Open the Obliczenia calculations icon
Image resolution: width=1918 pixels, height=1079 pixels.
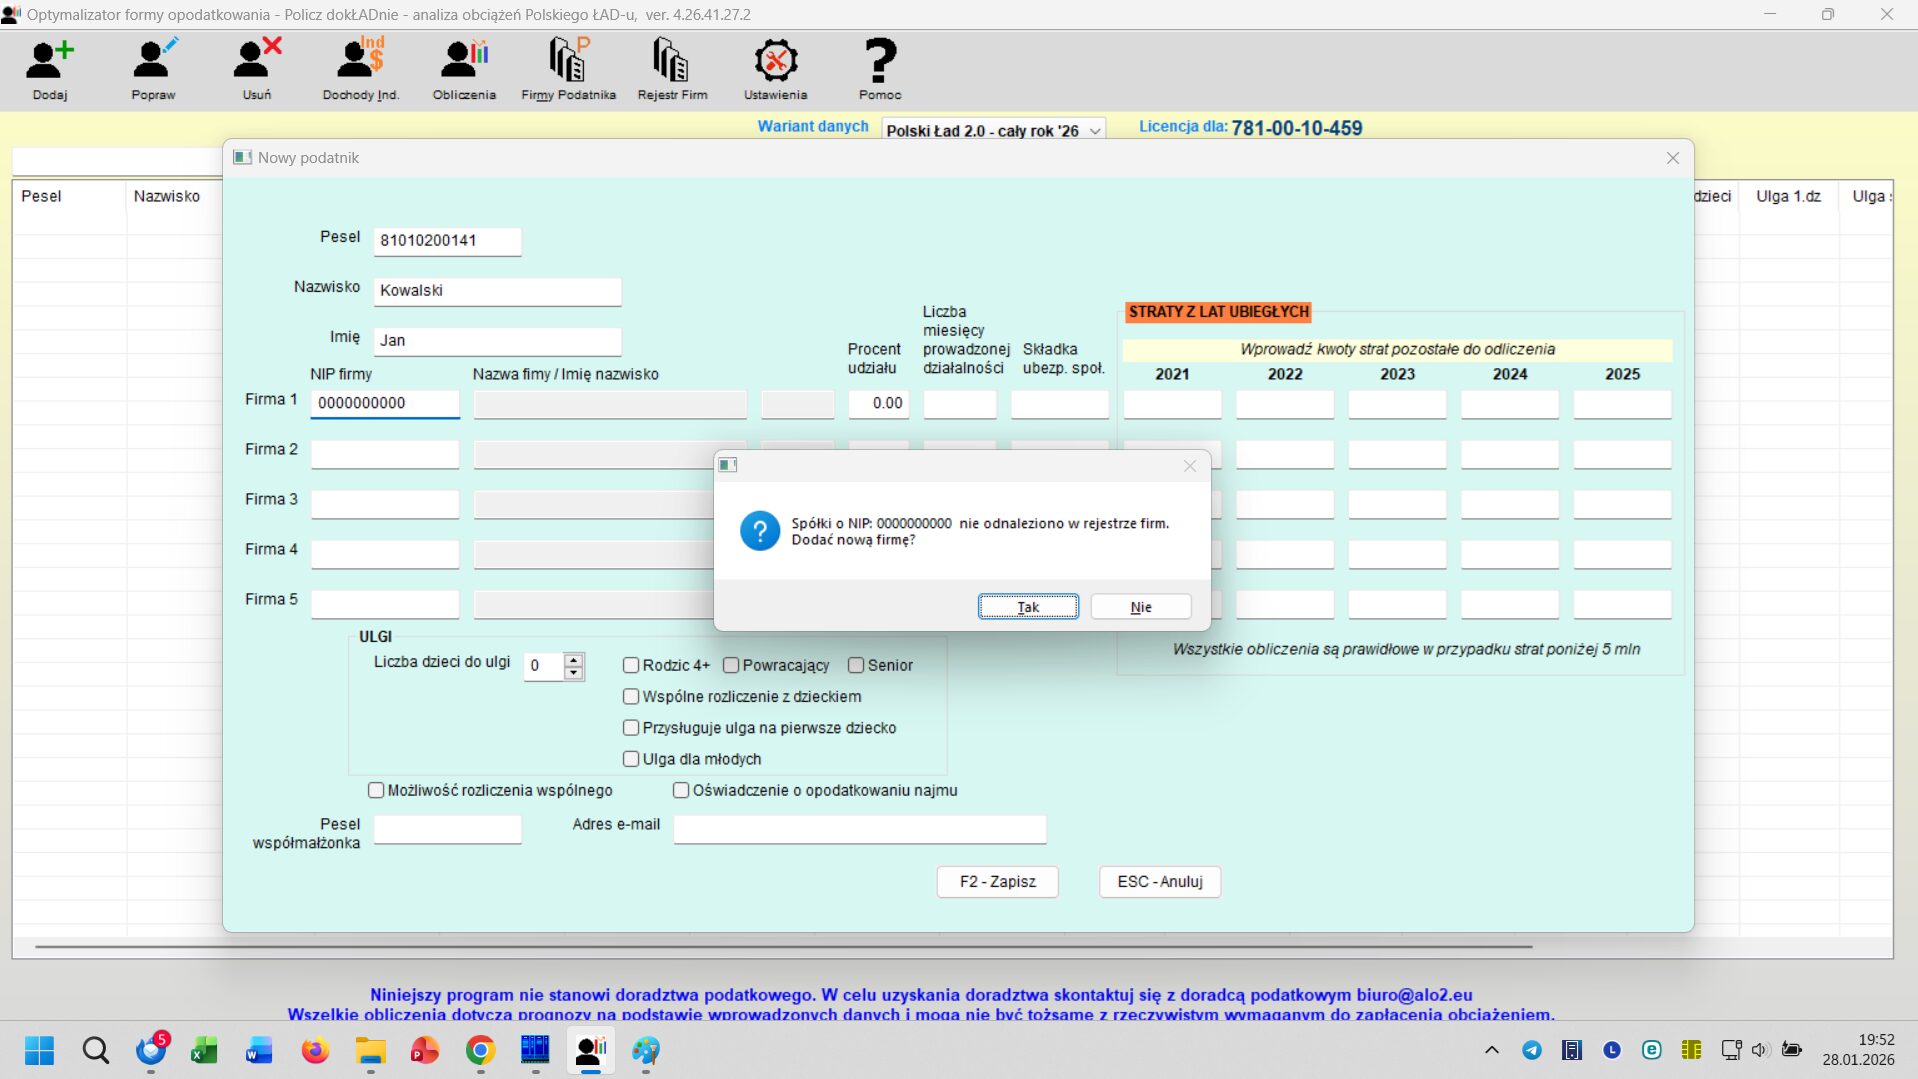point(464,61)
